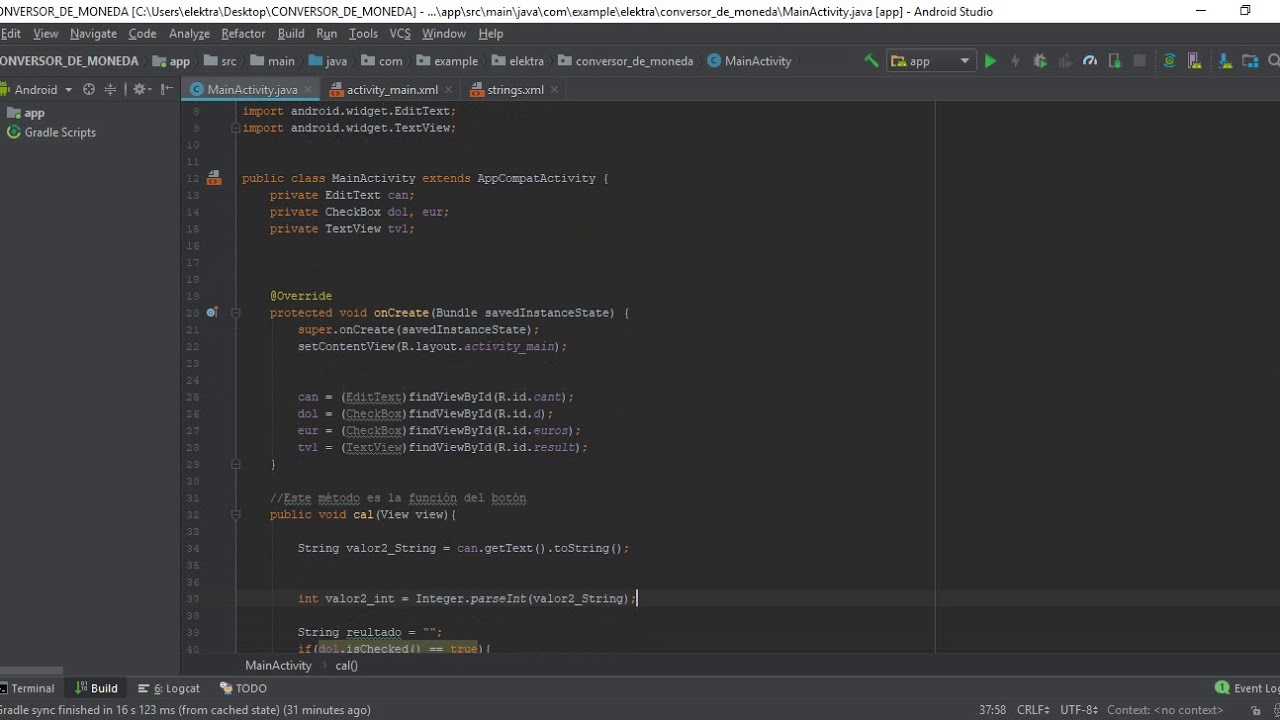The height and width of the screenshot is (720, 1280).
Task: Open the Navigate menu
Action: [93, 33]
